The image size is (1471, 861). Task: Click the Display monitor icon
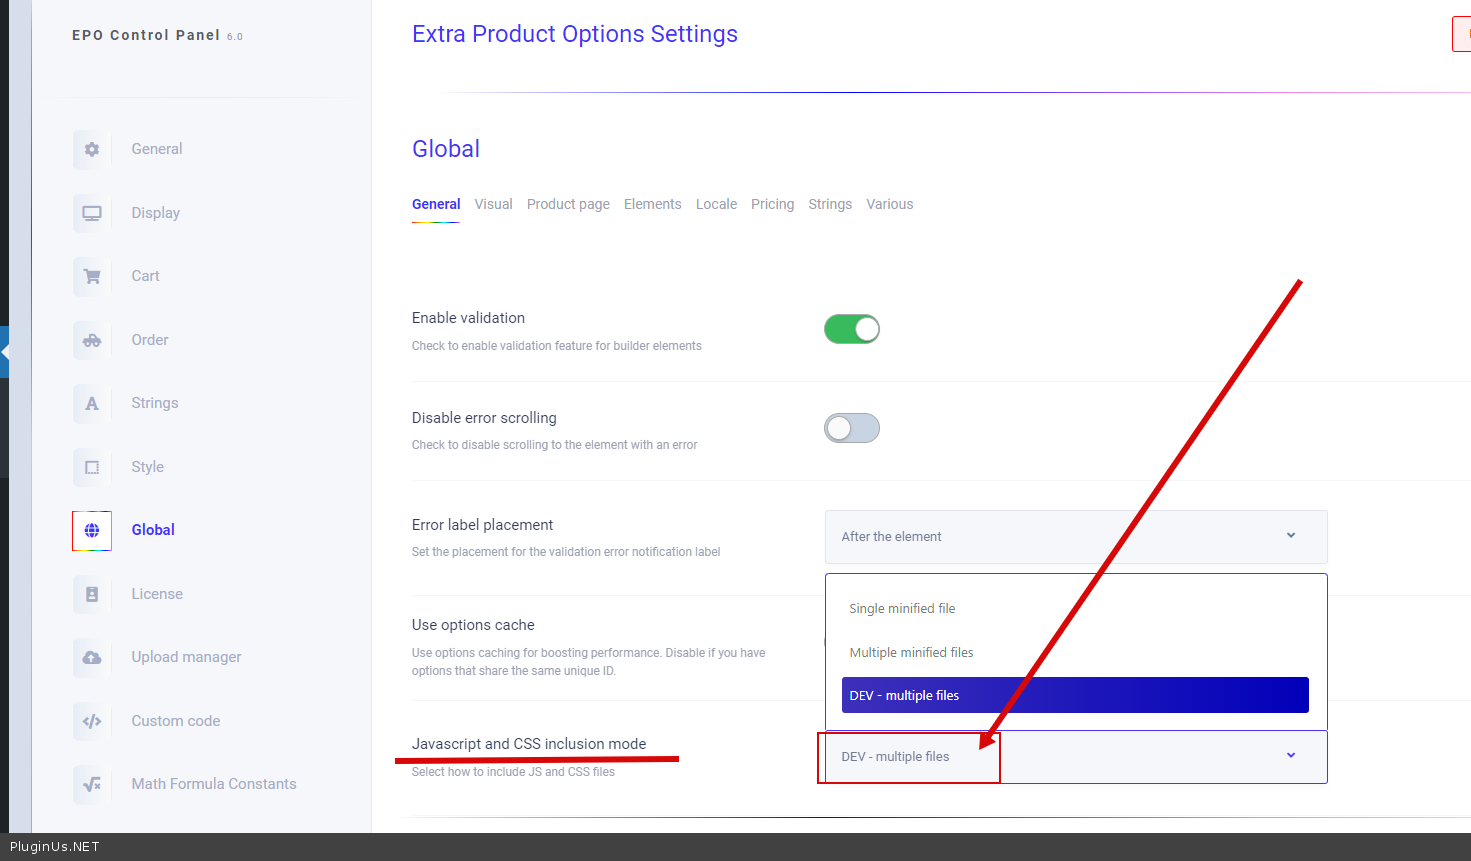click(x=92, y=213)
